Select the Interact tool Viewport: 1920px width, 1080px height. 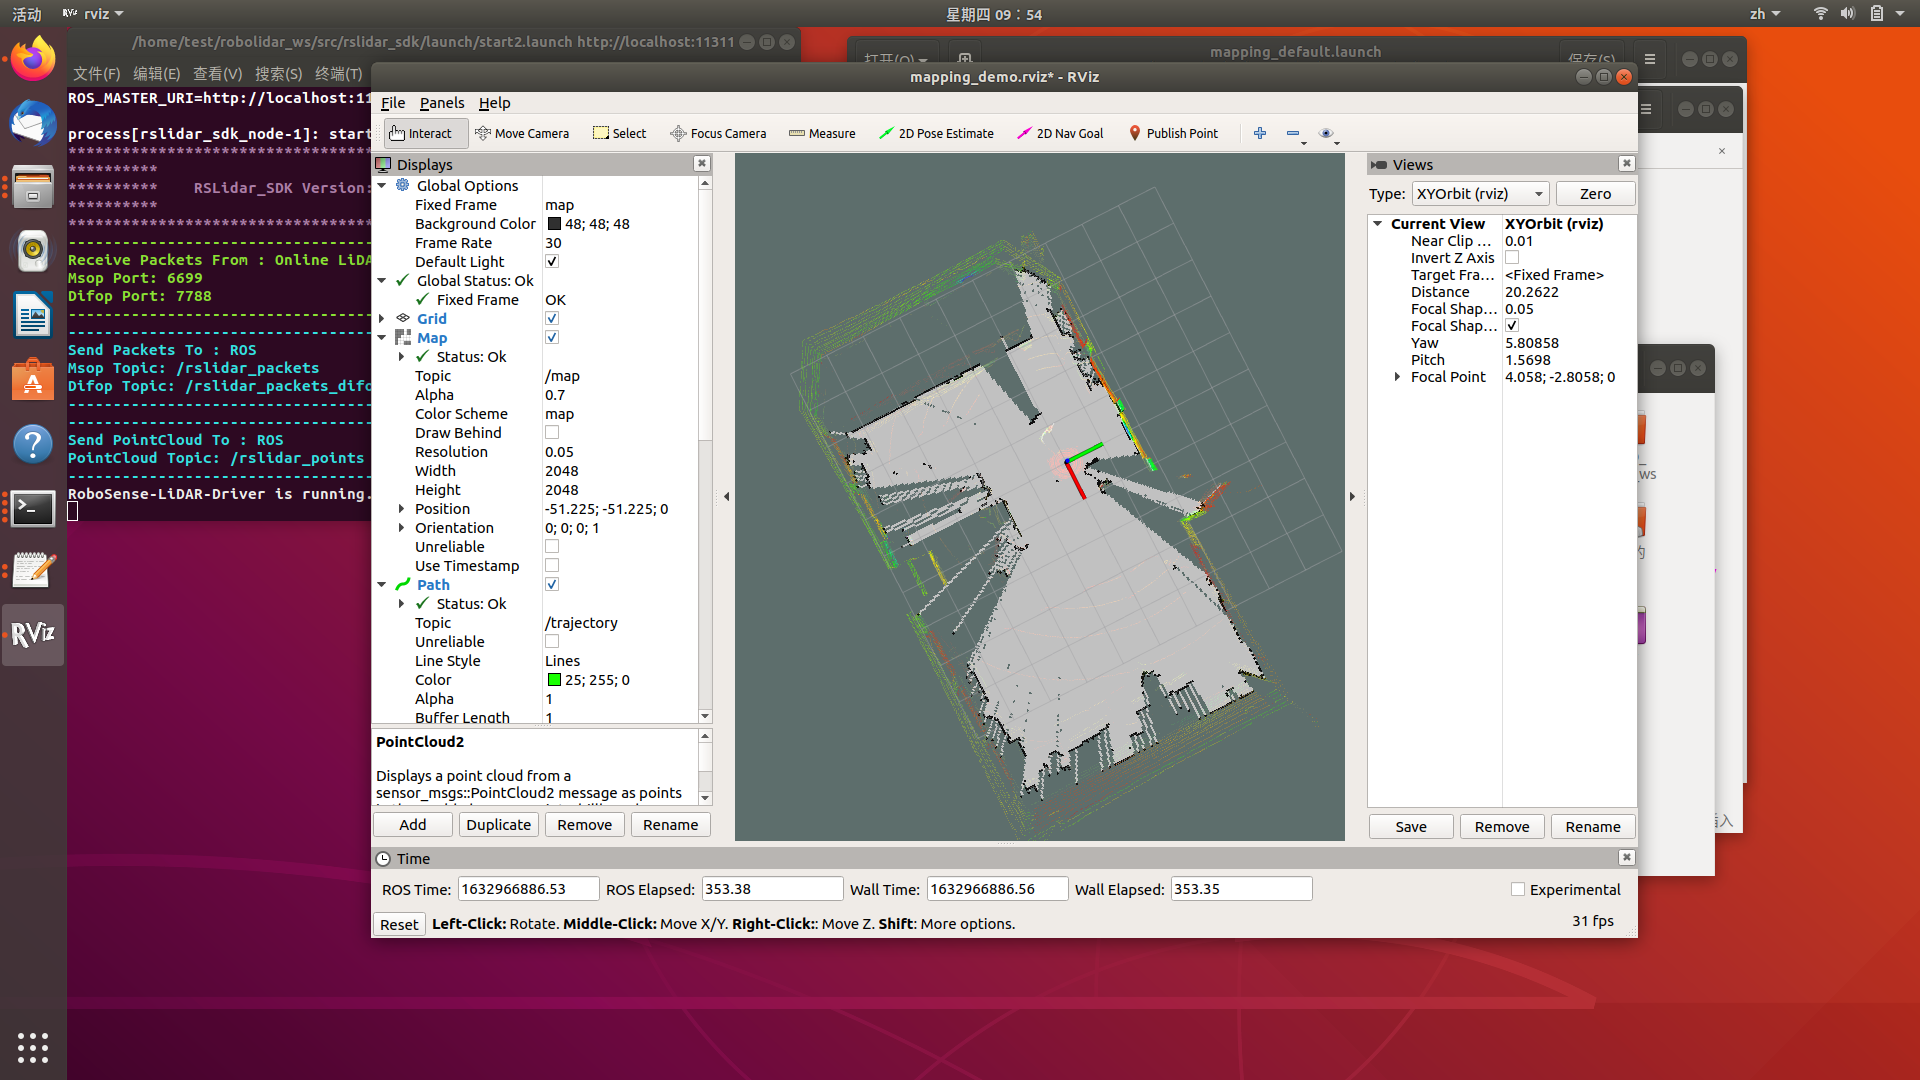[424, 133]
